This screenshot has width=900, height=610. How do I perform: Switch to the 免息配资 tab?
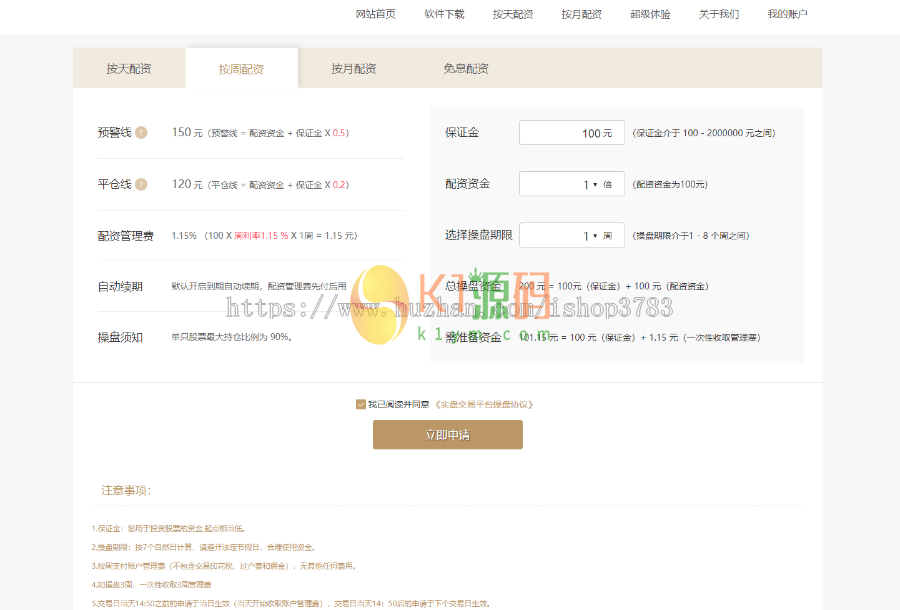[x=466, y=68]
